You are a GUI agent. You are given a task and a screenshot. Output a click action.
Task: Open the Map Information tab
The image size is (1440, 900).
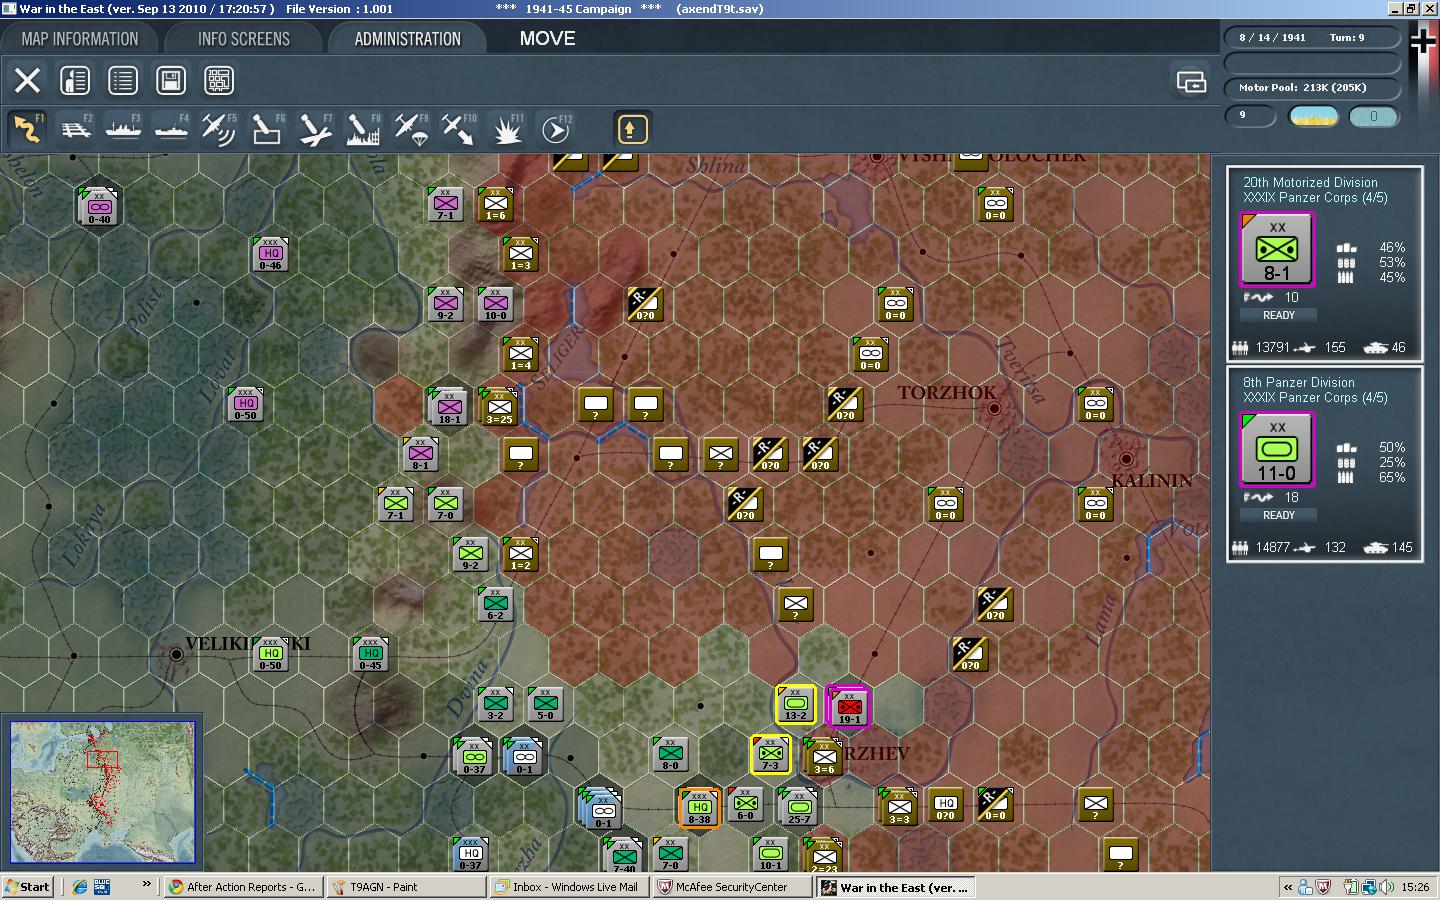pos(80,39)
